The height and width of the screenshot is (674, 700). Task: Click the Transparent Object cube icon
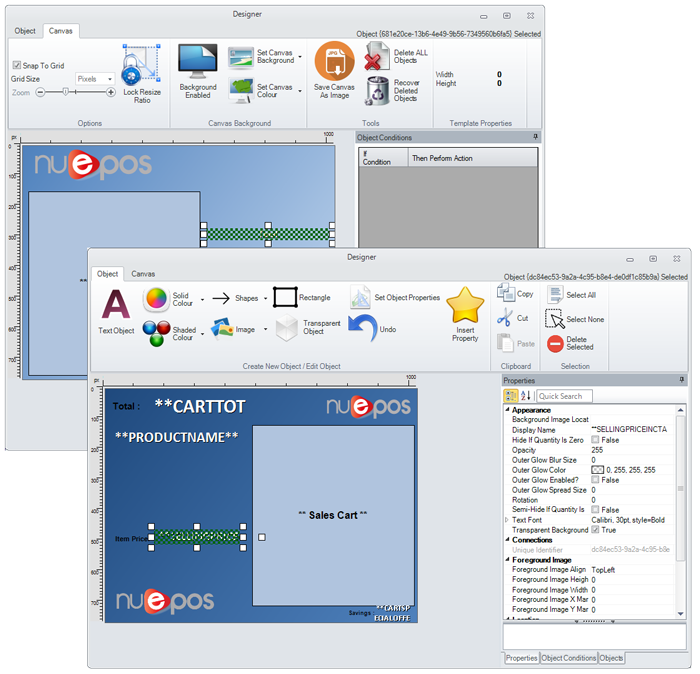point(287,328)
